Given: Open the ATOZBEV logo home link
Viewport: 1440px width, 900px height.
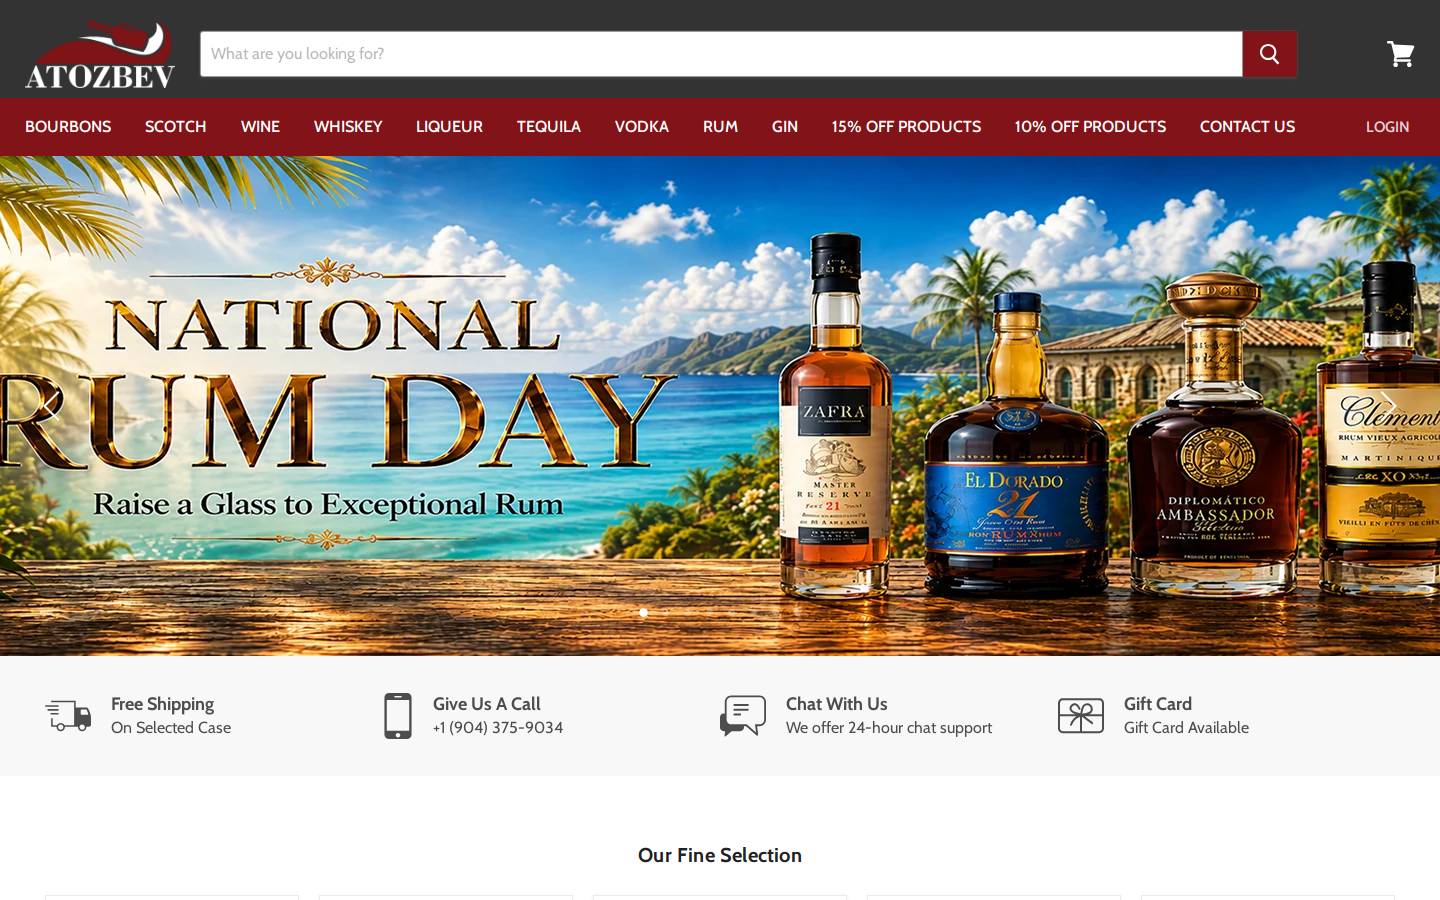Looking at the screenshot, I should (100, 54).
